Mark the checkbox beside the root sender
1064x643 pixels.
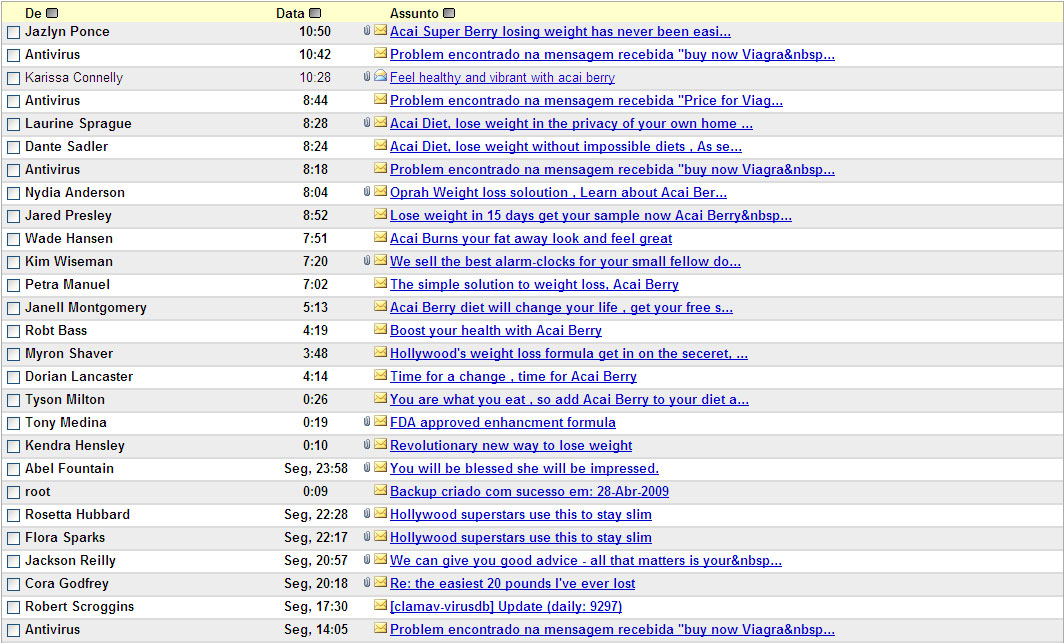click(x=13, y=492)
